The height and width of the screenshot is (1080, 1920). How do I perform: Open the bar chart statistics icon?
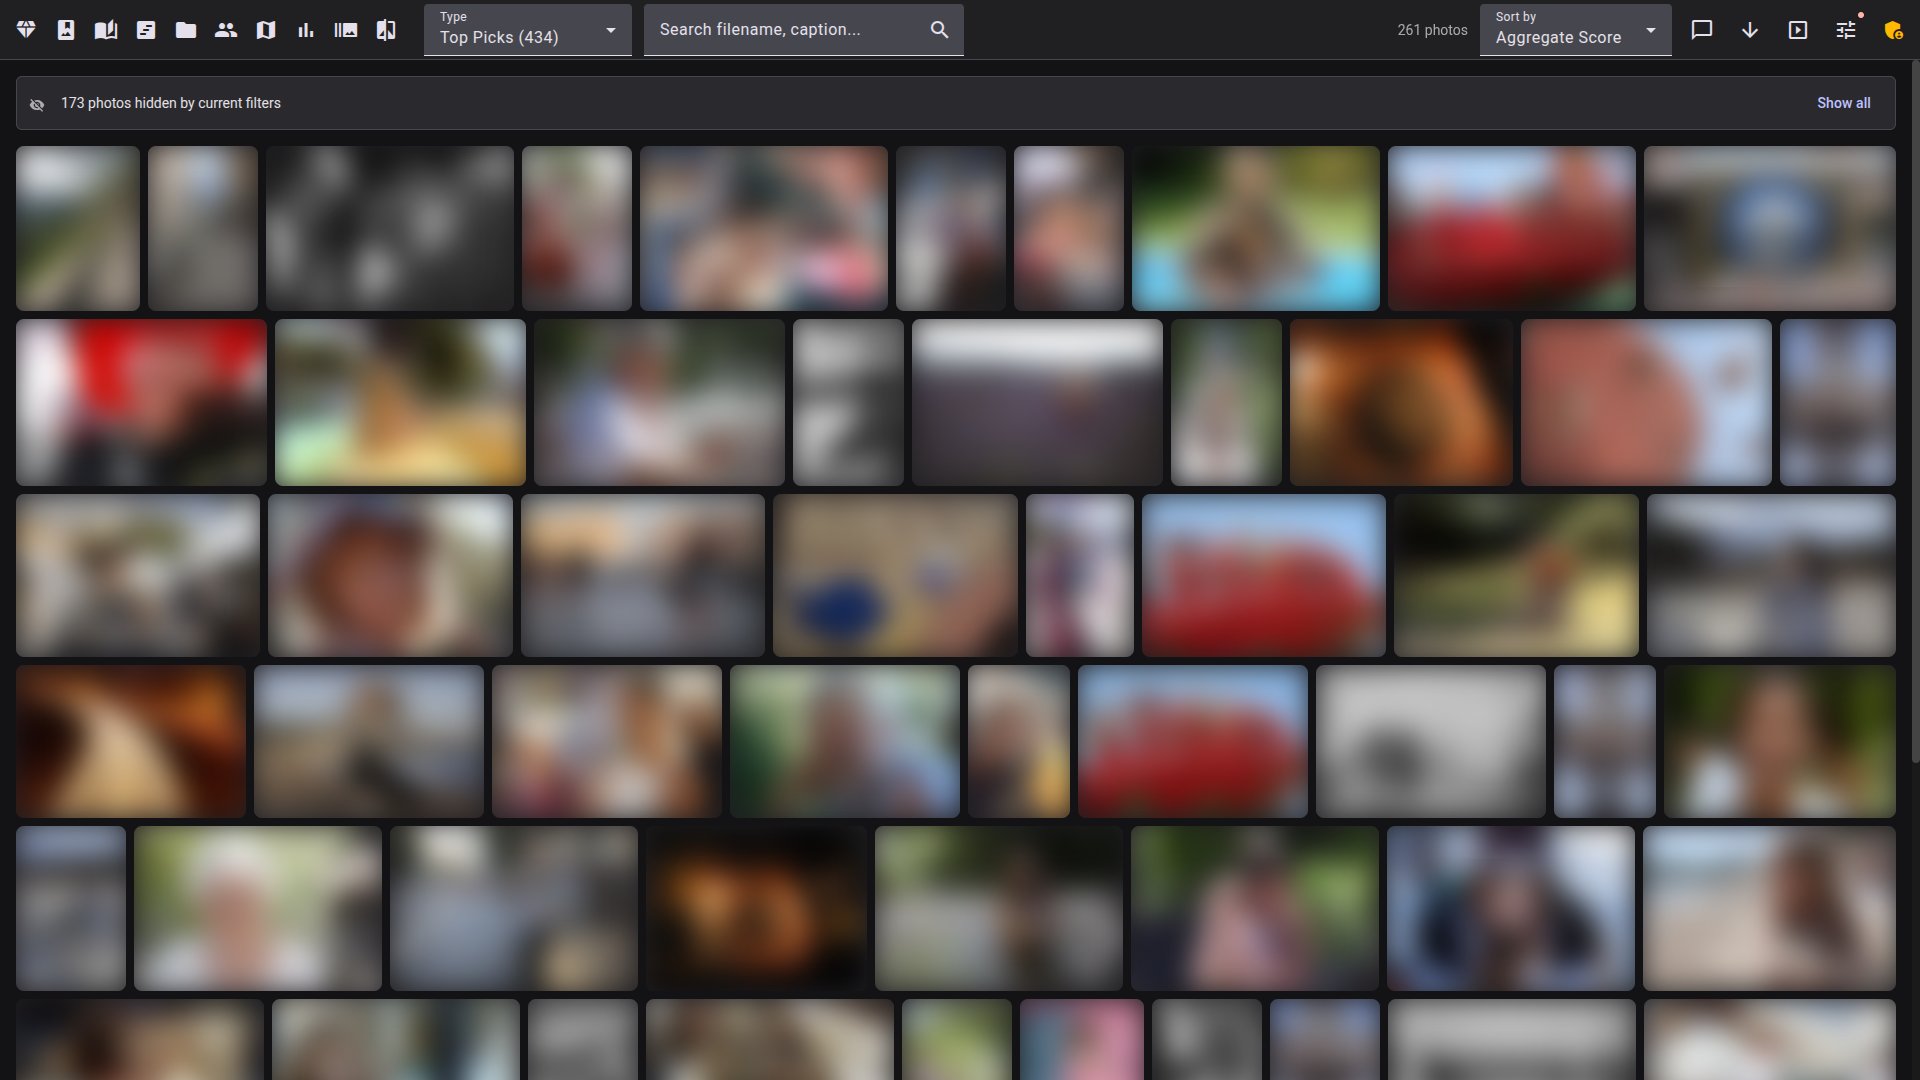[306, 30]
